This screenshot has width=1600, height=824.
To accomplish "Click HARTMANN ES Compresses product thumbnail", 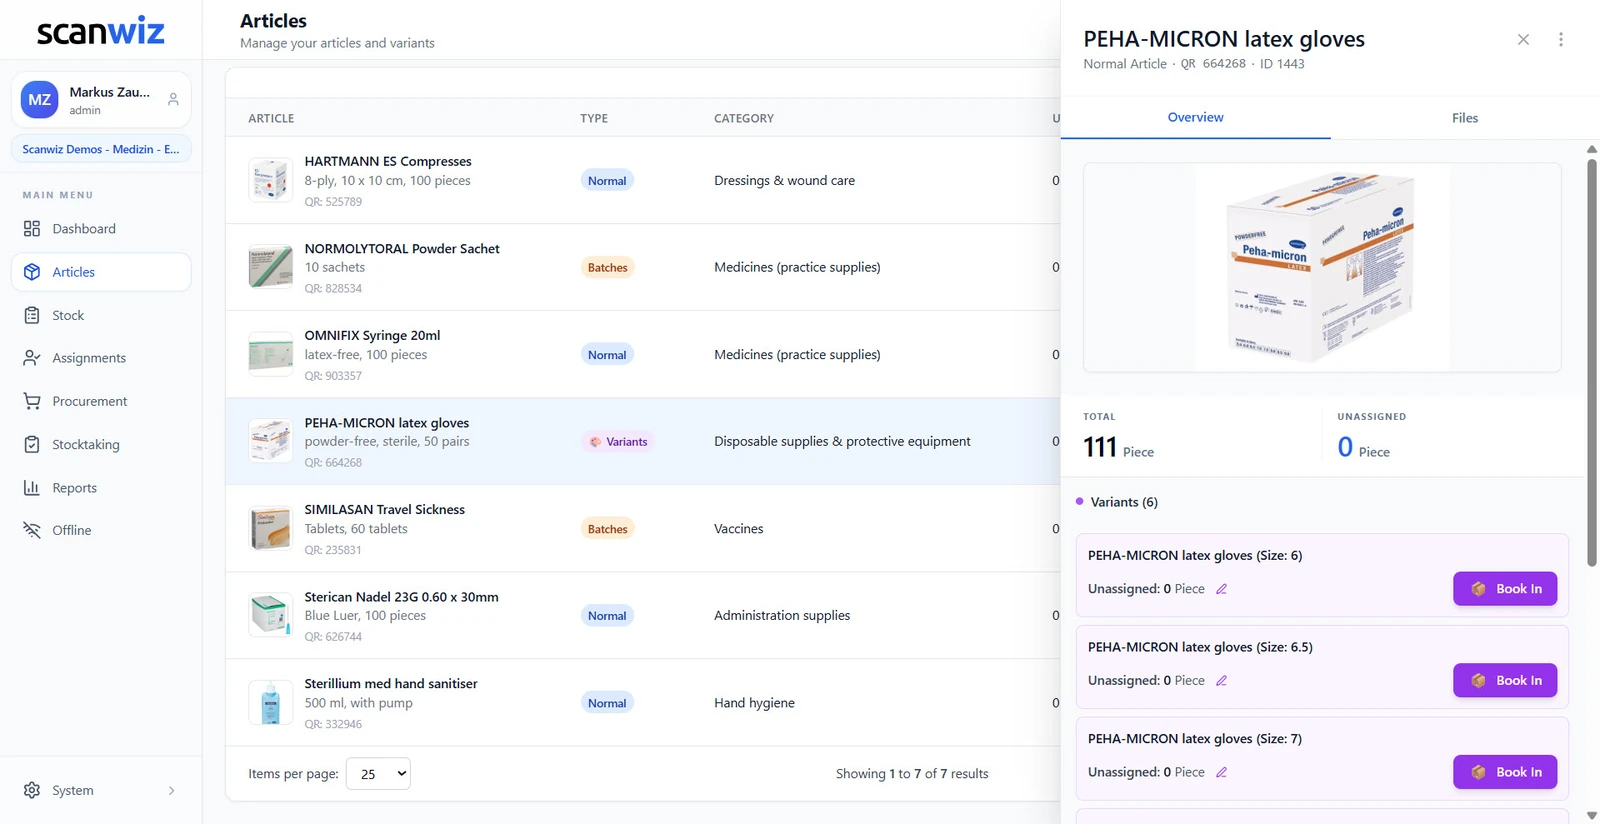I will [270, 180].
